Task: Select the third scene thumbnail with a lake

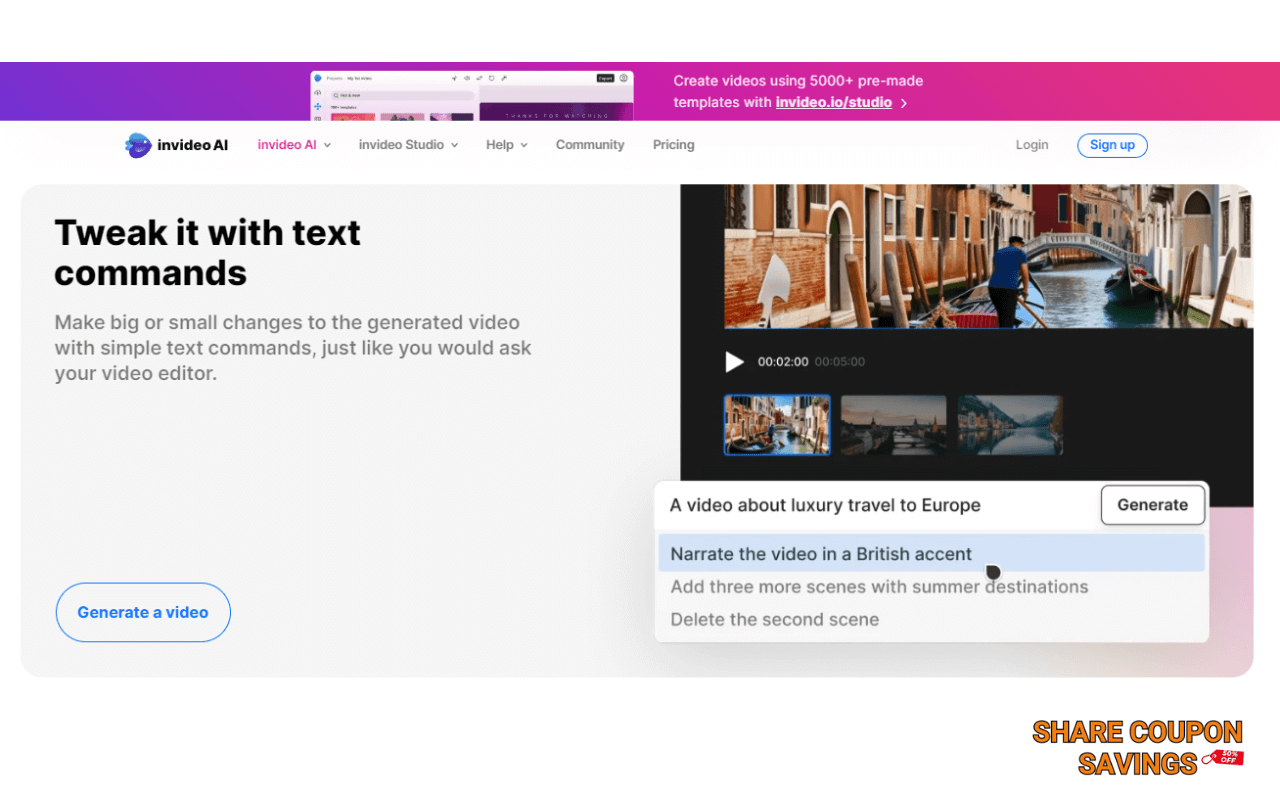Action: tap(1010, 425)
